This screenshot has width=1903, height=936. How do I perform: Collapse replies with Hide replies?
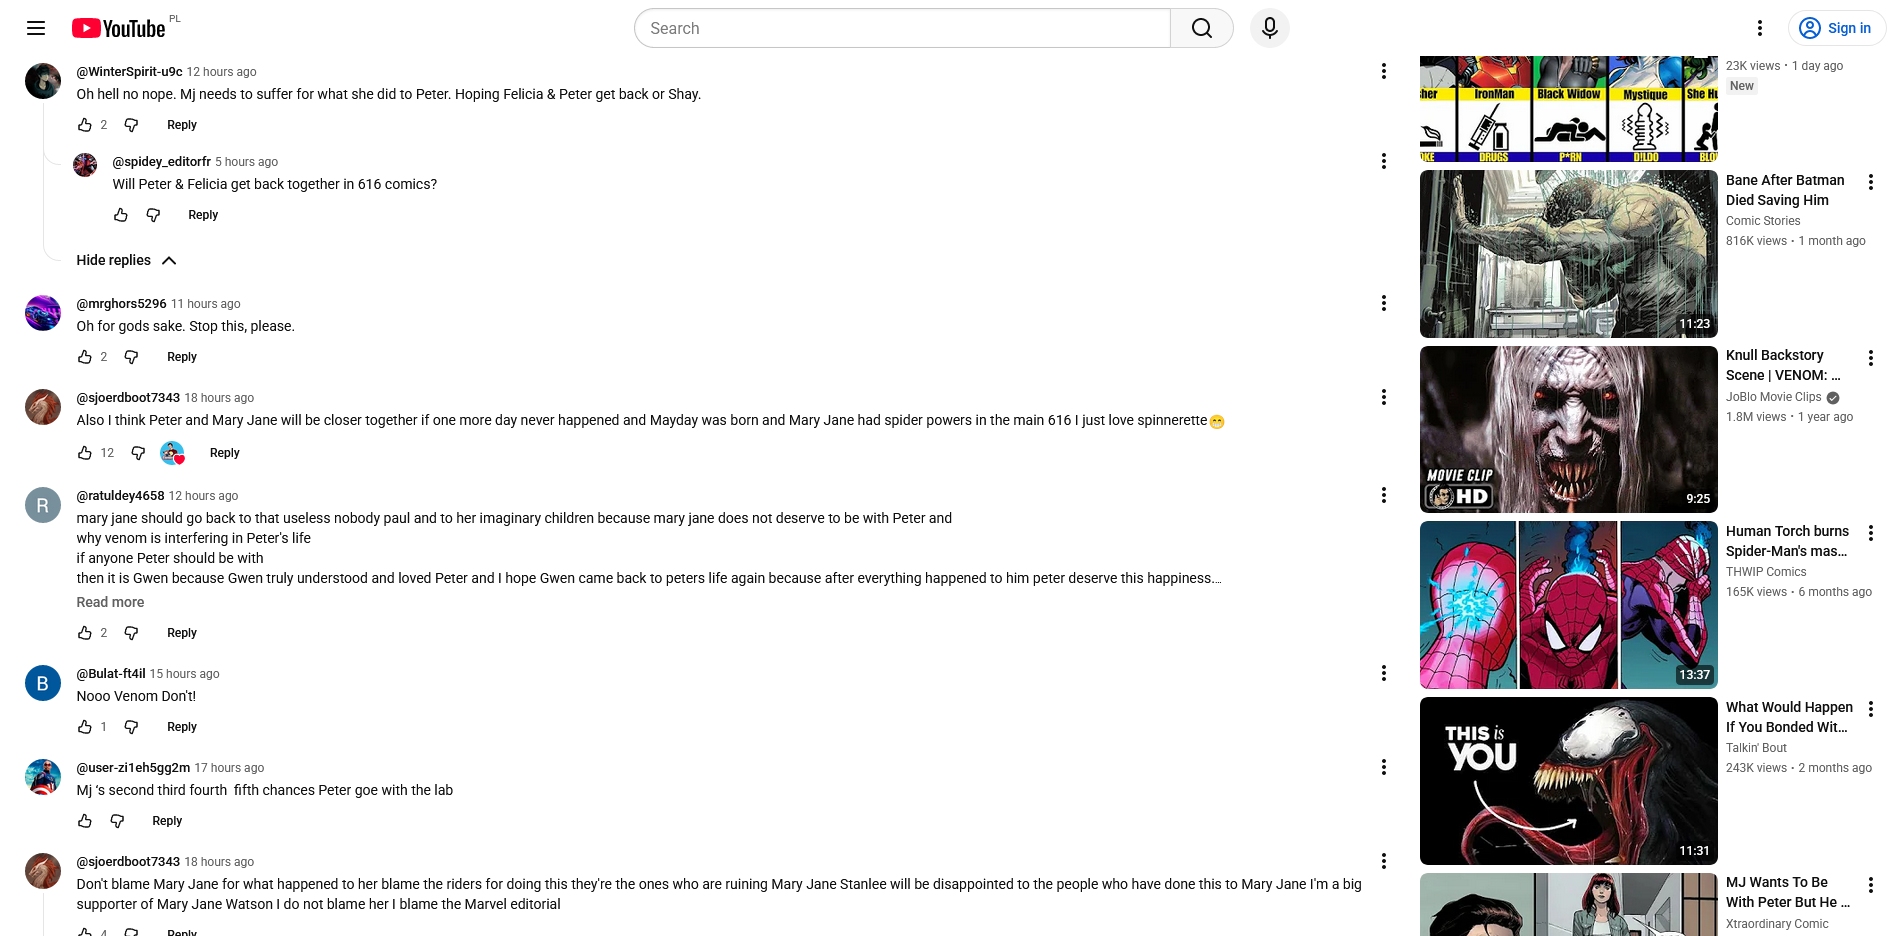(127, 260)
